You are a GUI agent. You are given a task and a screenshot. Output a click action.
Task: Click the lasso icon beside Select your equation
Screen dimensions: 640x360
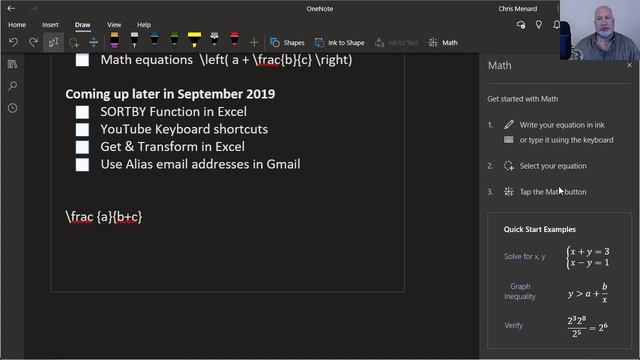click(509, 166)
